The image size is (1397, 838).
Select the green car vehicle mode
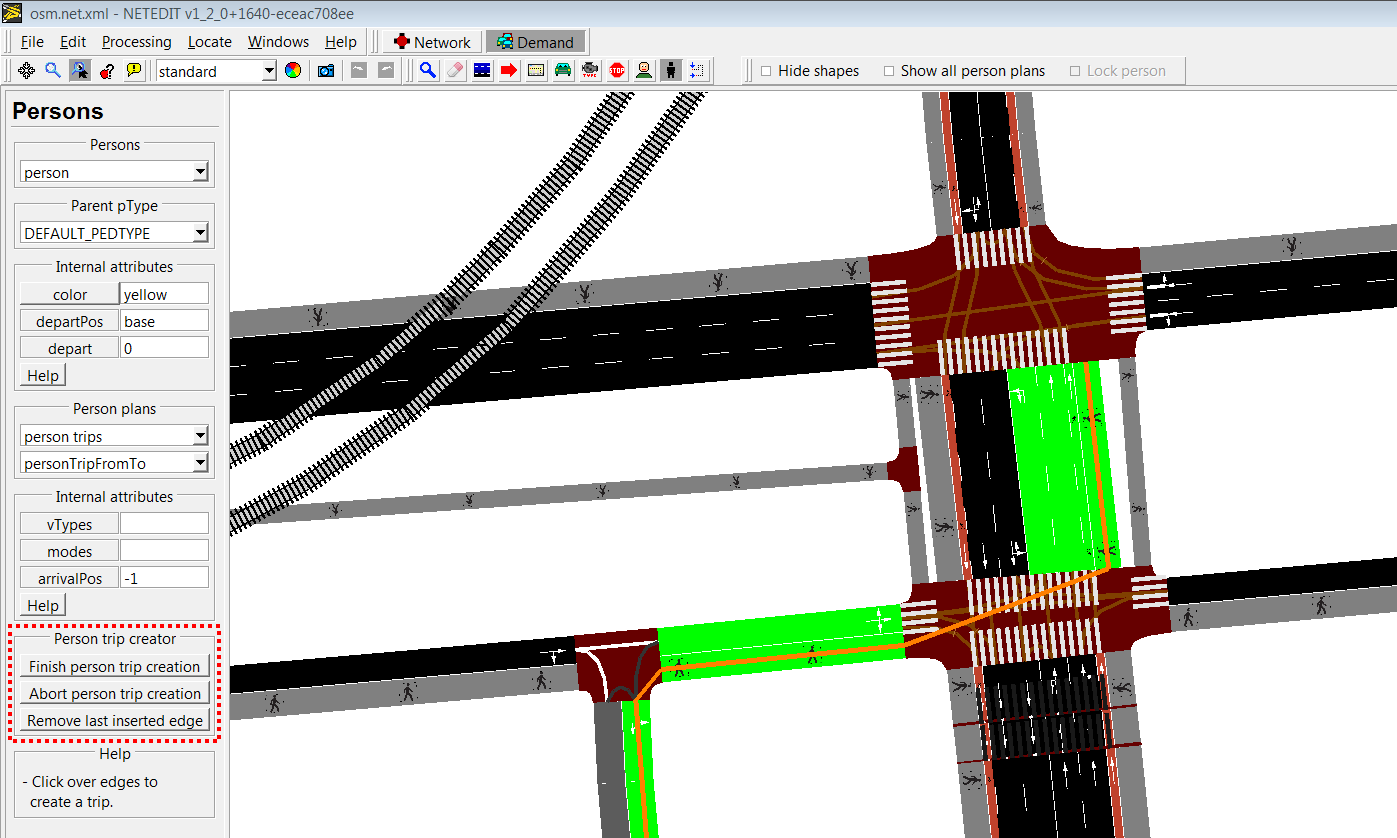pyautogui.click(x=563, y=71)
